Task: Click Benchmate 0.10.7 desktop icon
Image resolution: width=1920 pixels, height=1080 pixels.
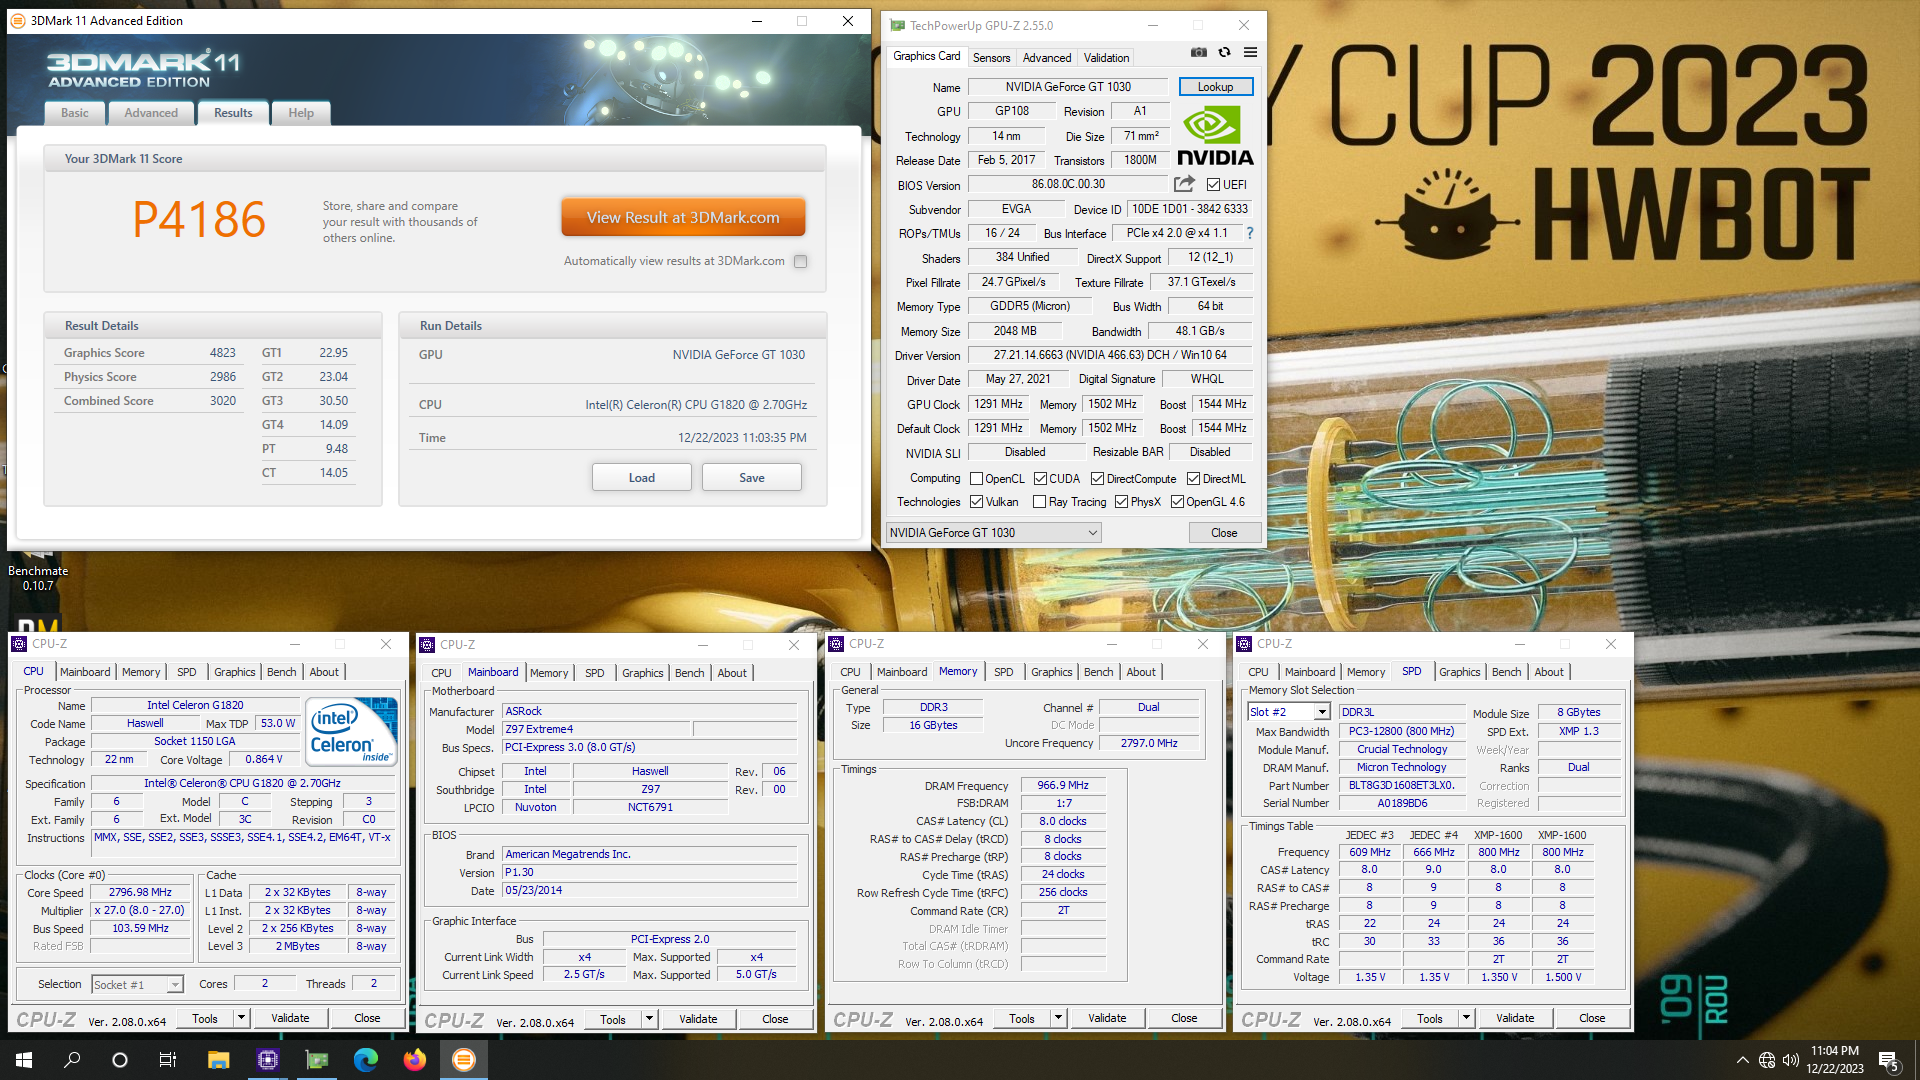Action: click(38, 570)
